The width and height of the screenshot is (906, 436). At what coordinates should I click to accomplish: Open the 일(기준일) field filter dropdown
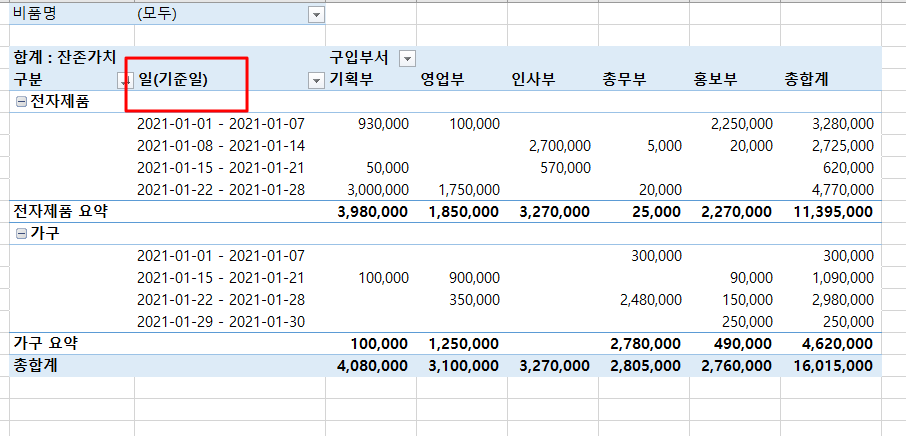click(x=317, y=80)
